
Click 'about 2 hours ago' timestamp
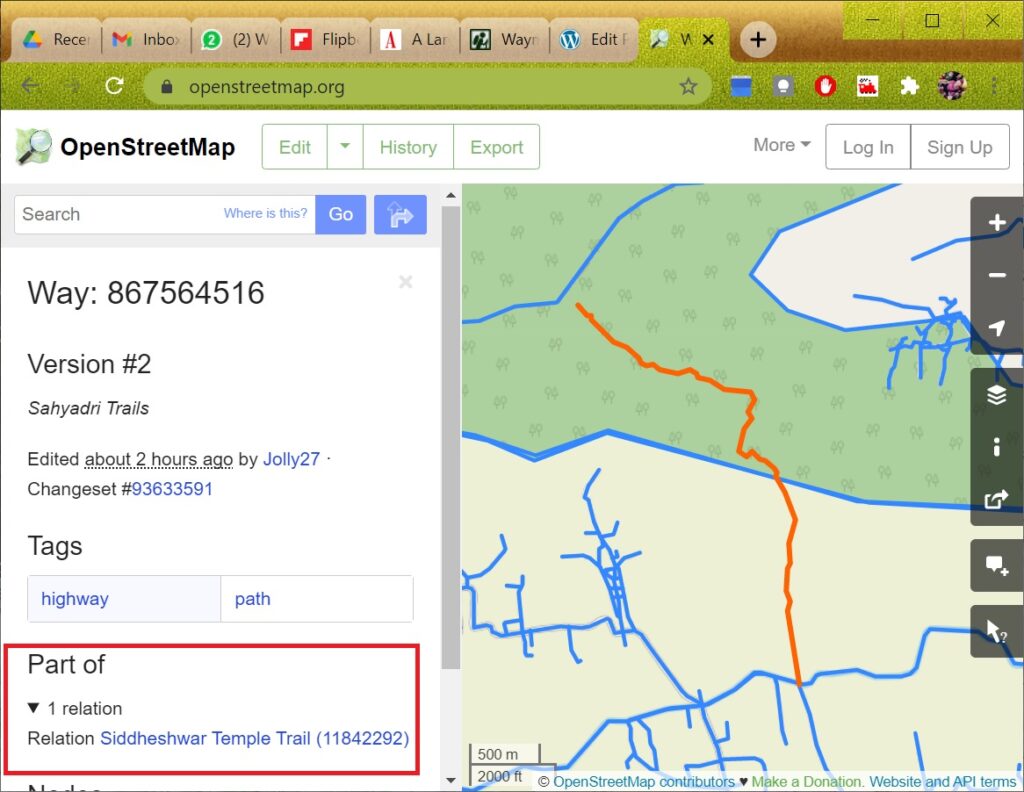click(159, 459)
